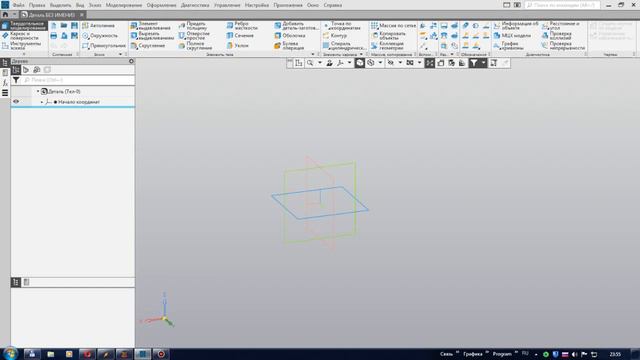This screenshot has width=640, height=360.
Task: Toggle the selection filter funnel in view toolbar
Action: point(473,63)
